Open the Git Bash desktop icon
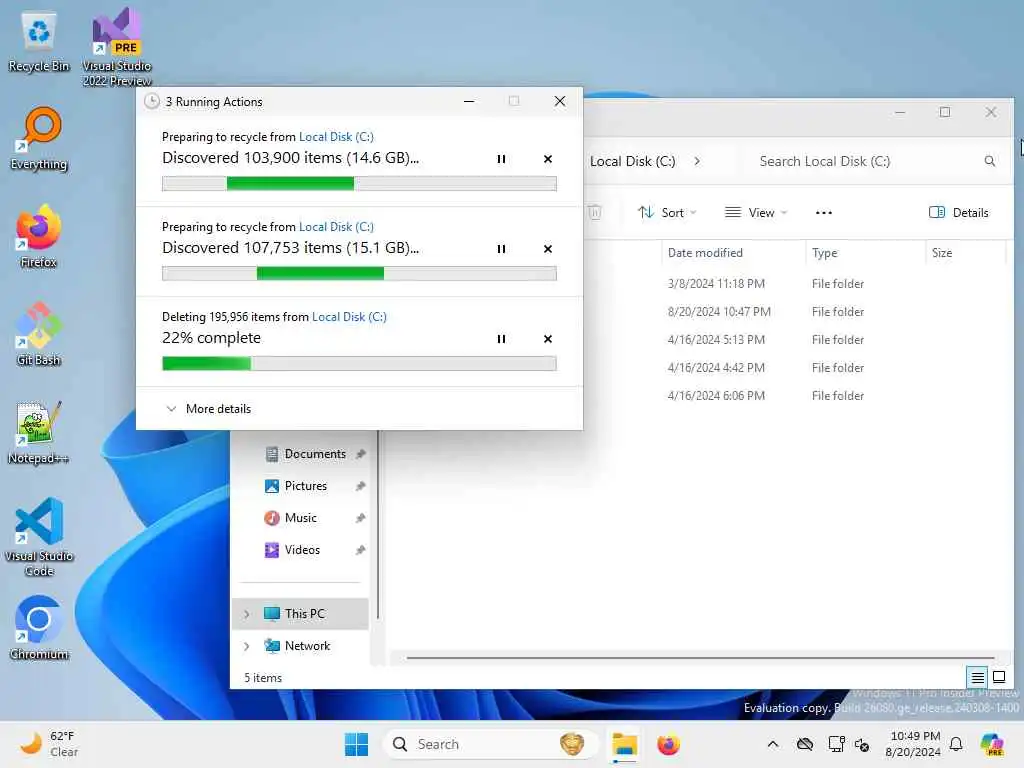1024x768 pixels. point(39,334)
